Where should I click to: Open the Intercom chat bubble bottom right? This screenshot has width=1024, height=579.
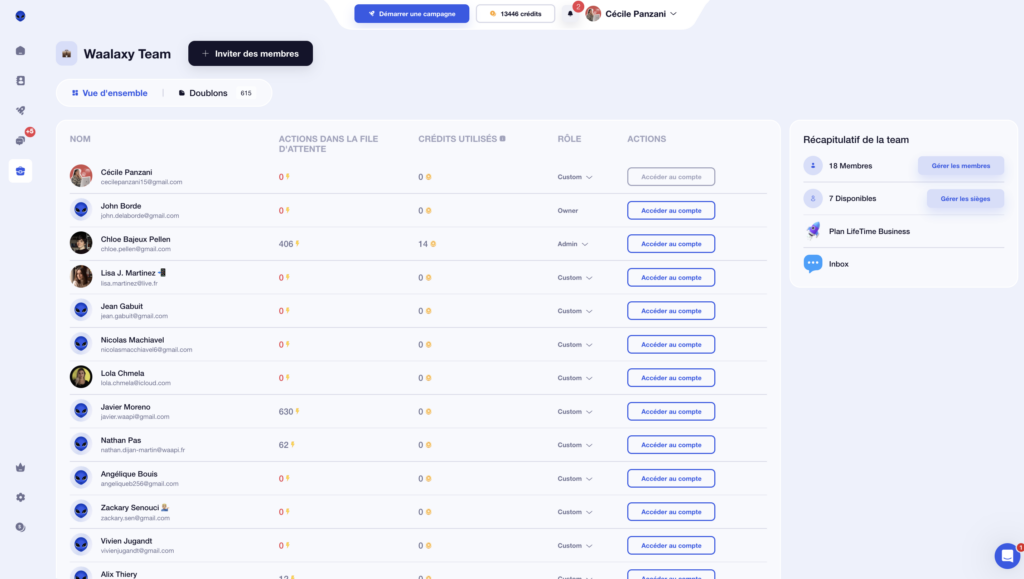[1006, 556]
